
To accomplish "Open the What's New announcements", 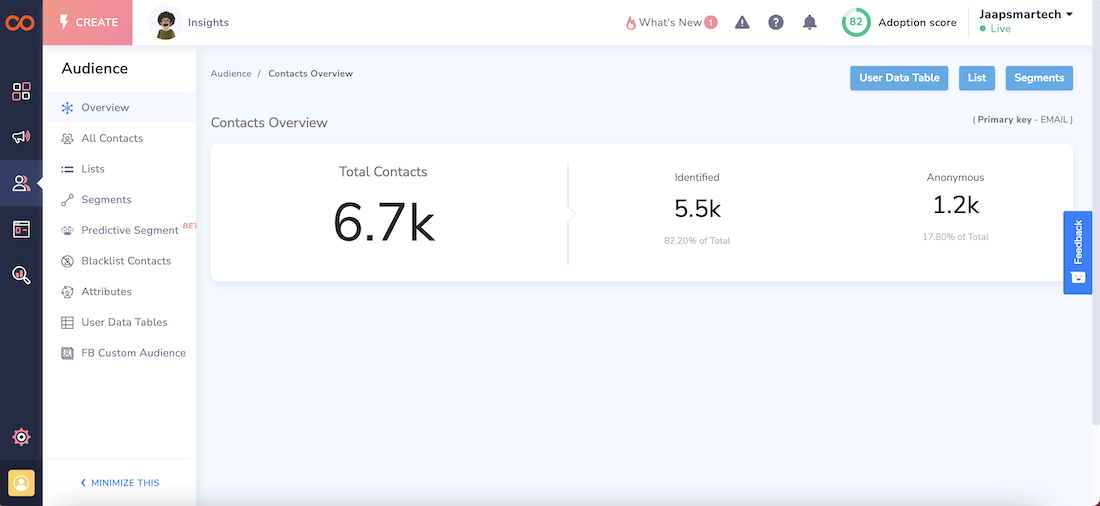I will (670, 23).
